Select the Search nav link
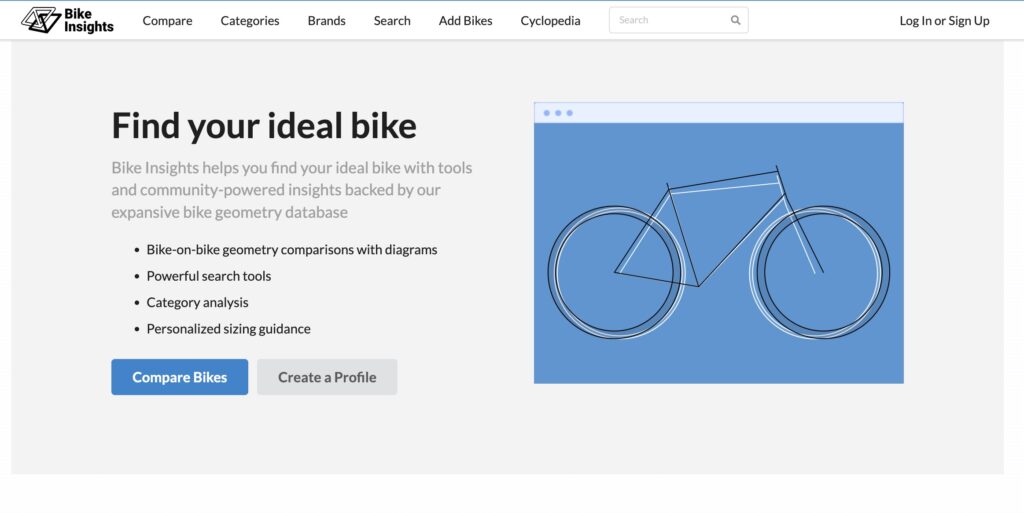This screenshot has height=513, width=1024. [x=392, y=20]
